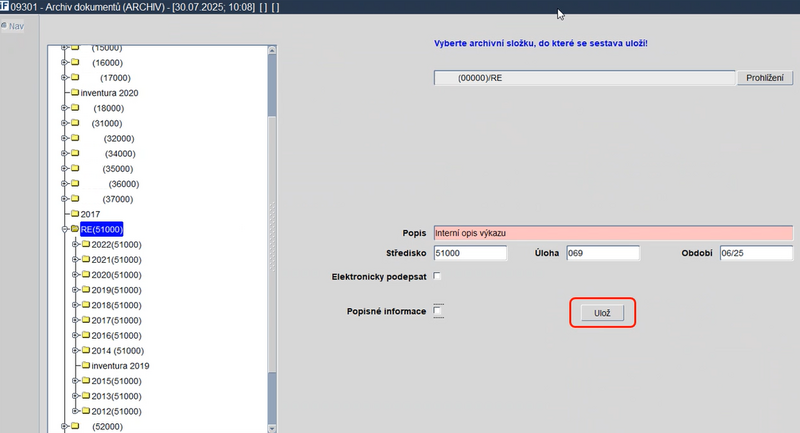
Task: Expand the 2016(51000) folder node
Action: [76, 335]
